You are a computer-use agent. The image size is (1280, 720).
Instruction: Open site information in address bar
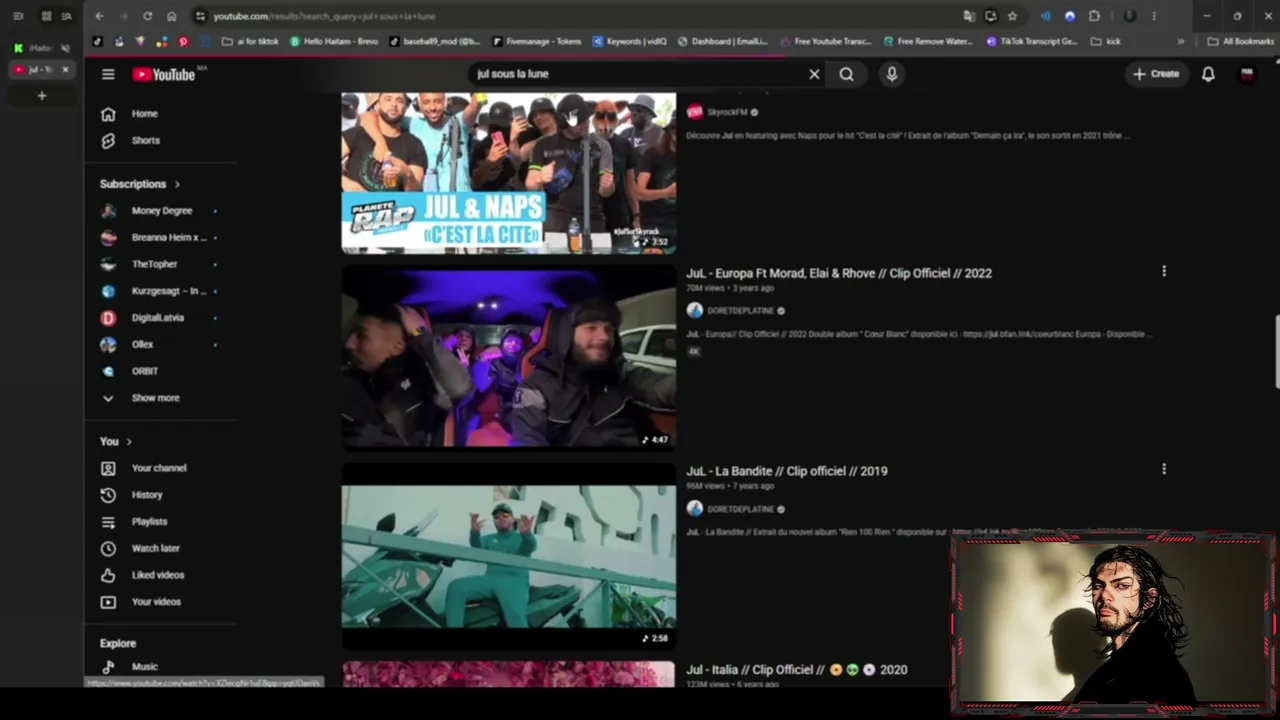click(x=200, y=16)
